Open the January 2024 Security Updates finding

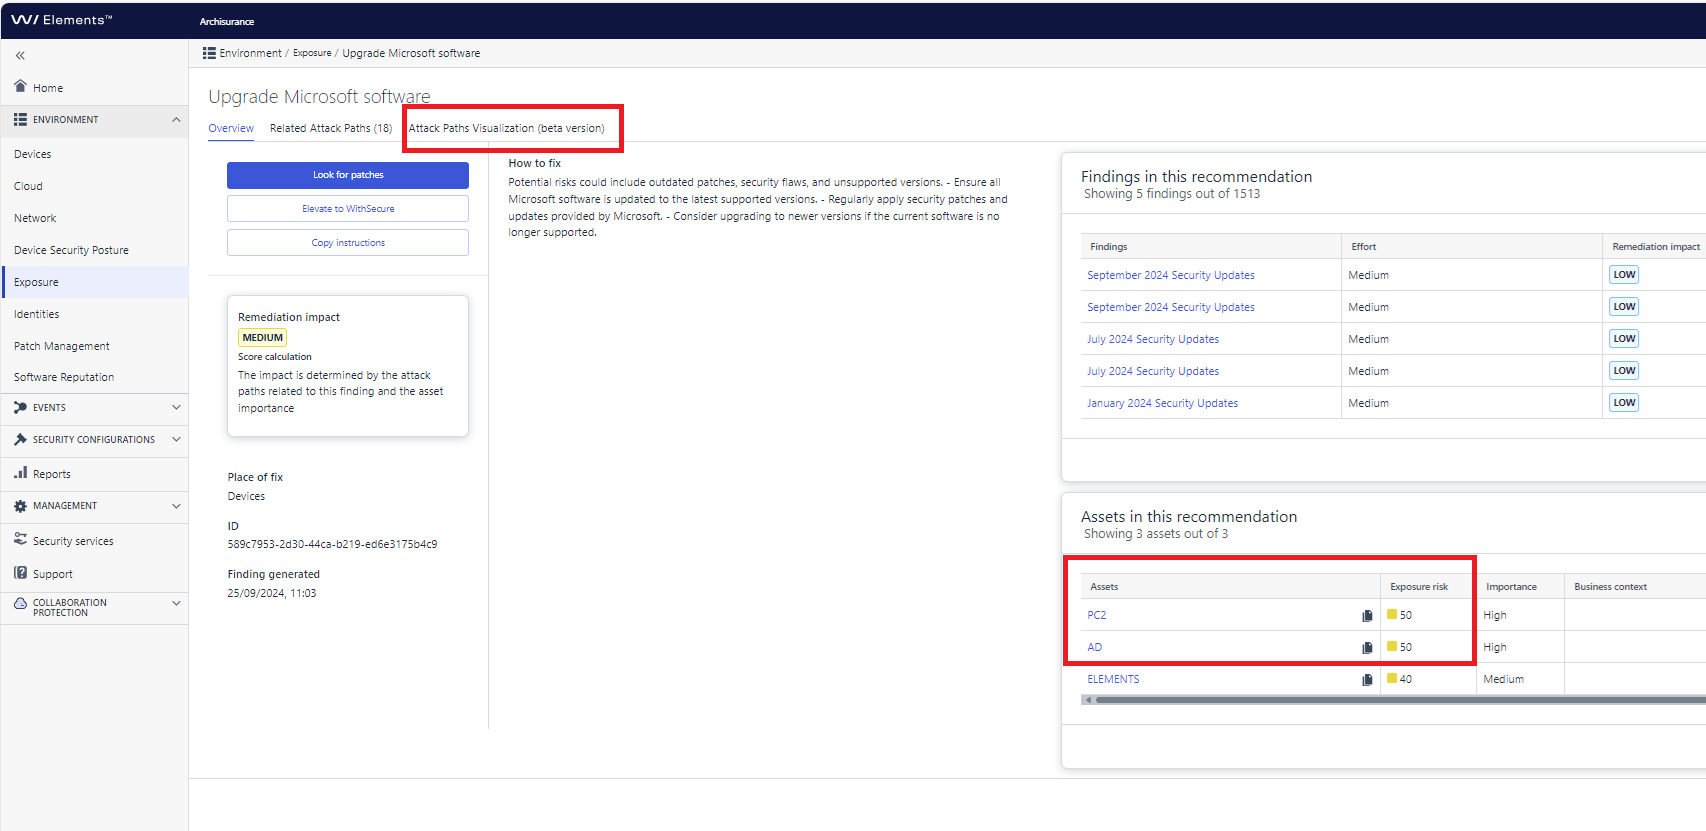[1162, 403]
